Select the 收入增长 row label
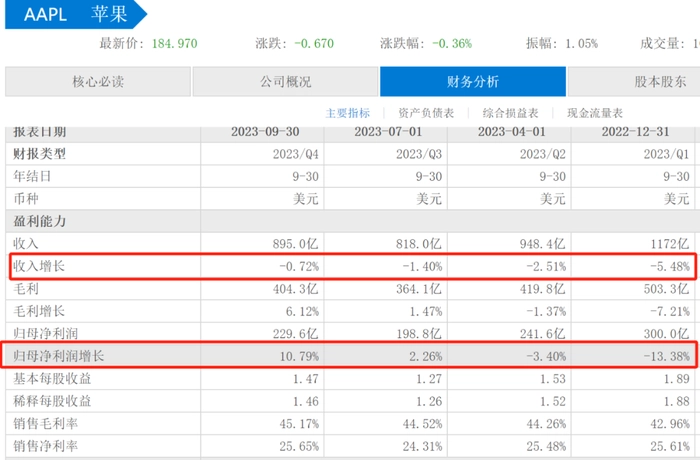 pyautogui.click(x=40, y=266)
